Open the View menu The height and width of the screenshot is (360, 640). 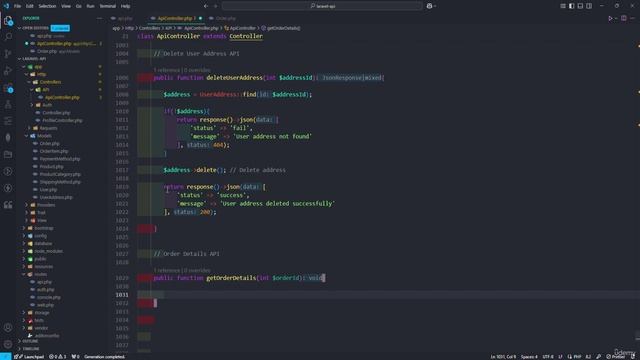[x=66, y=6]
